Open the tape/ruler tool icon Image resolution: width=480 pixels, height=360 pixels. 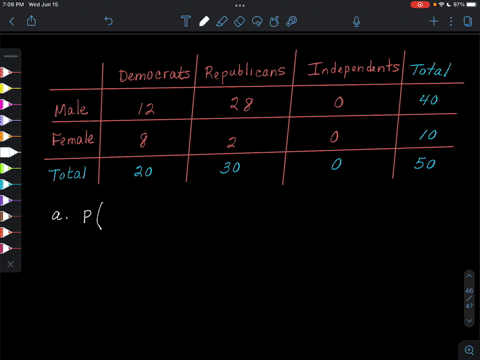point(292,21)
